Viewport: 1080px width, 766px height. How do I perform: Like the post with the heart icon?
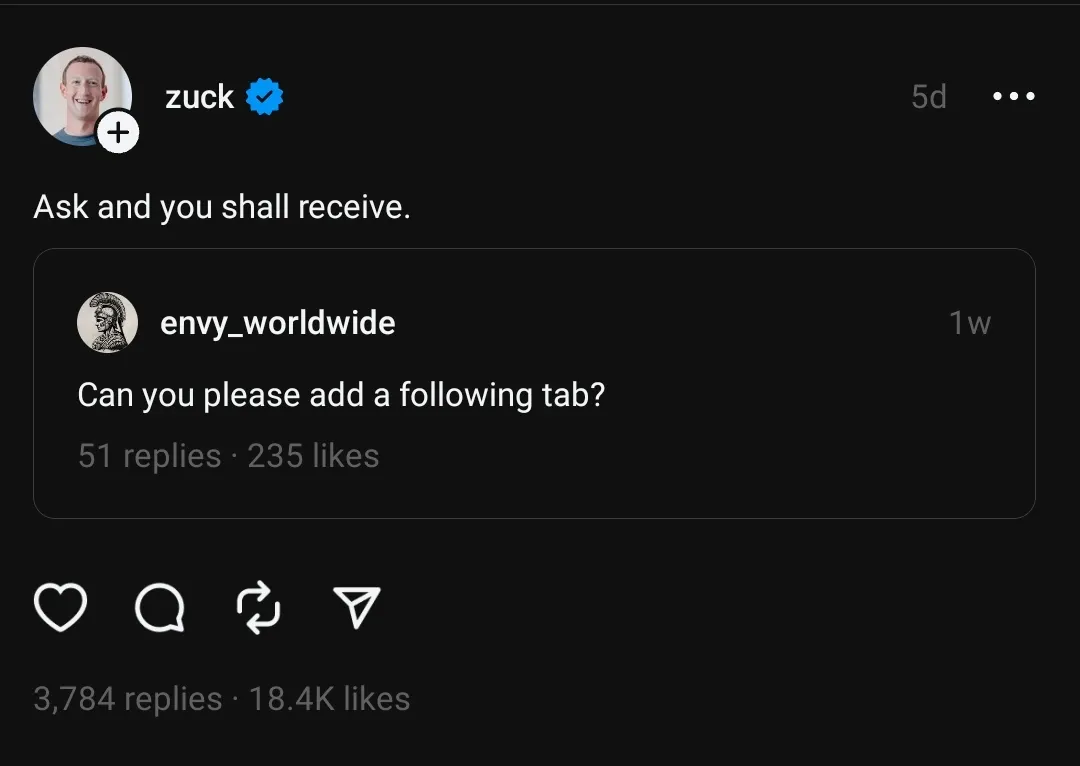click(x=60, y=607)
